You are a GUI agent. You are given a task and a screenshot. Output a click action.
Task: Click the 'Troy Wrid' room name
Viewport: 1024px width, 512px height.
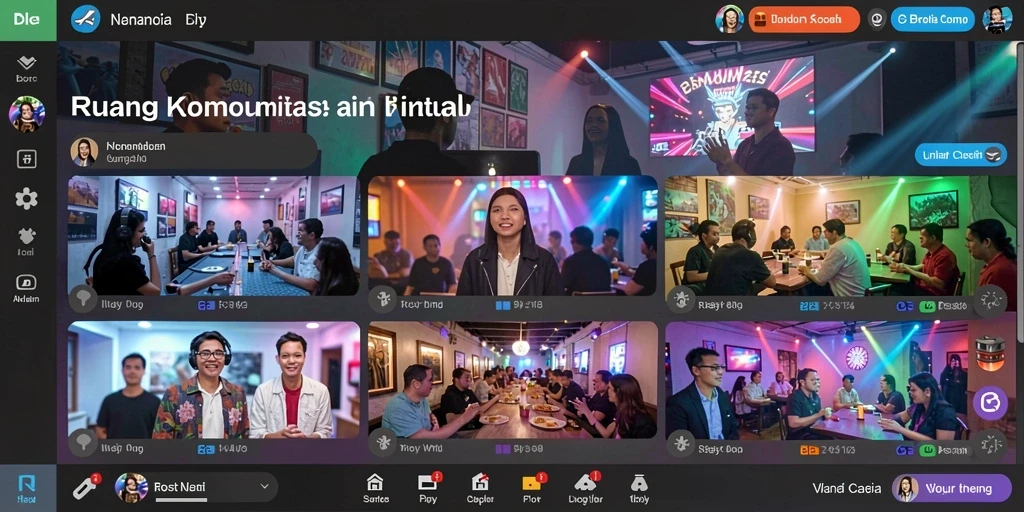coord(421,449)
